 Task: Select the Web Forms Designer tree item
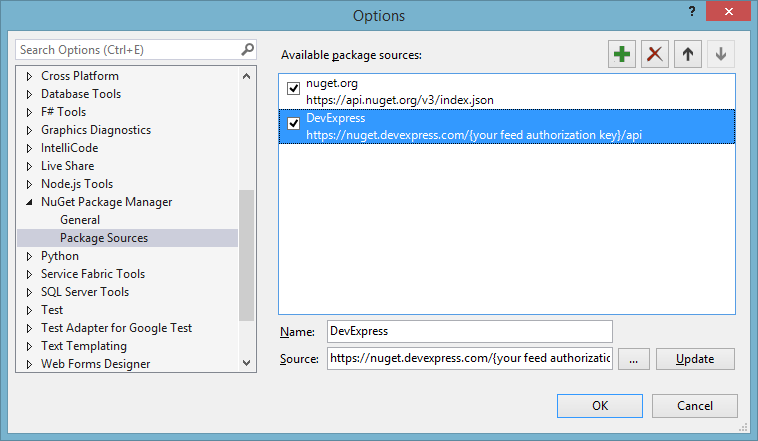coord(95,364)
